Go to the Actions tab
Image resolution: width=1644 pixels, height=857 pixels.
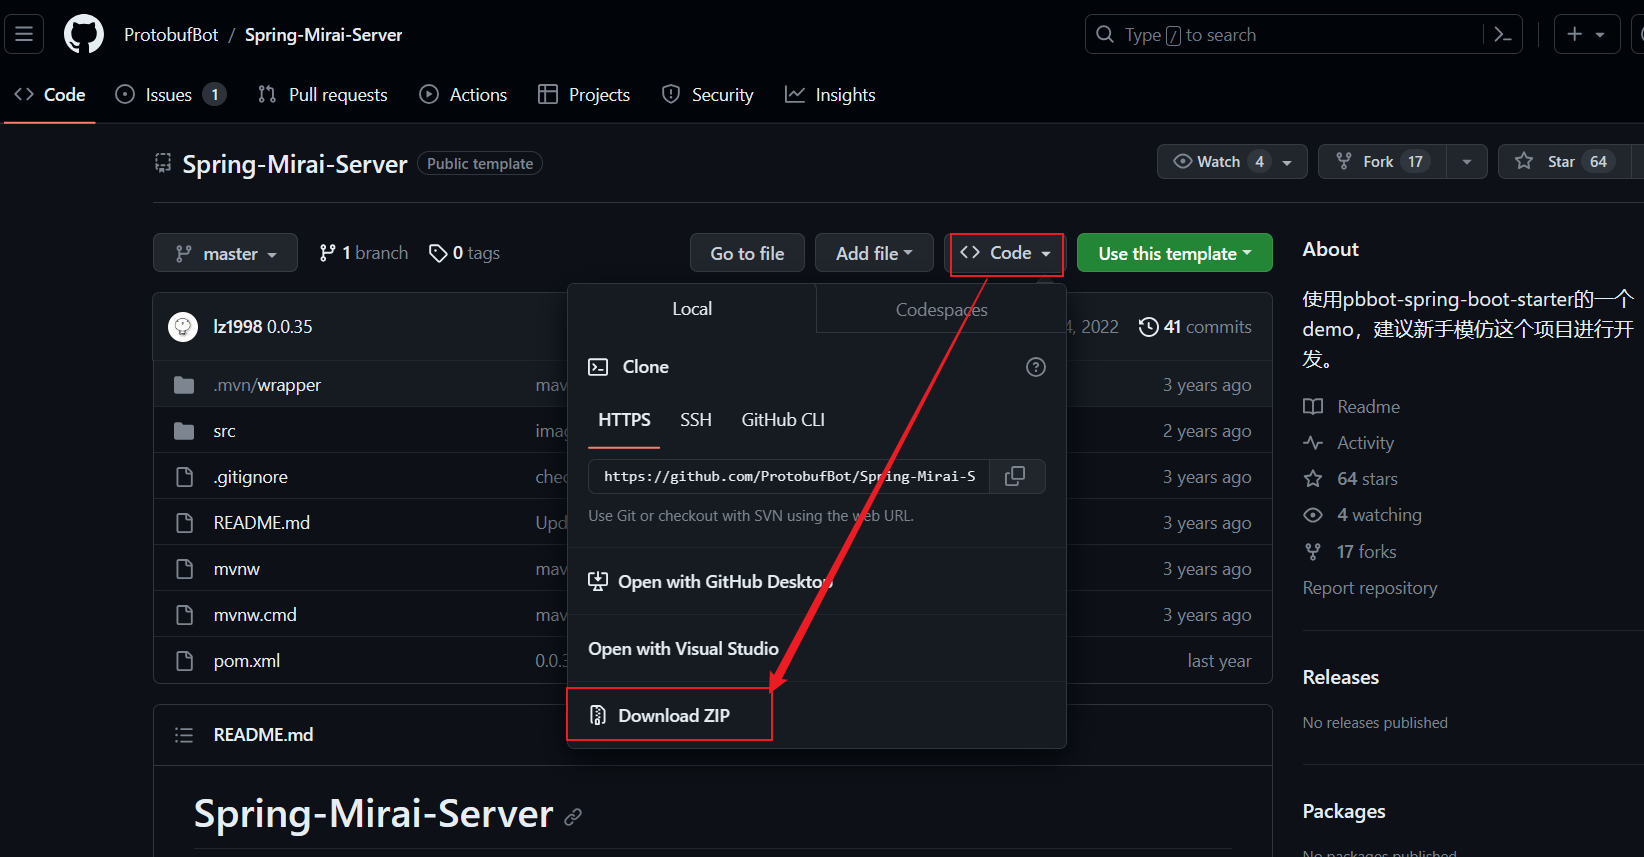463,95
